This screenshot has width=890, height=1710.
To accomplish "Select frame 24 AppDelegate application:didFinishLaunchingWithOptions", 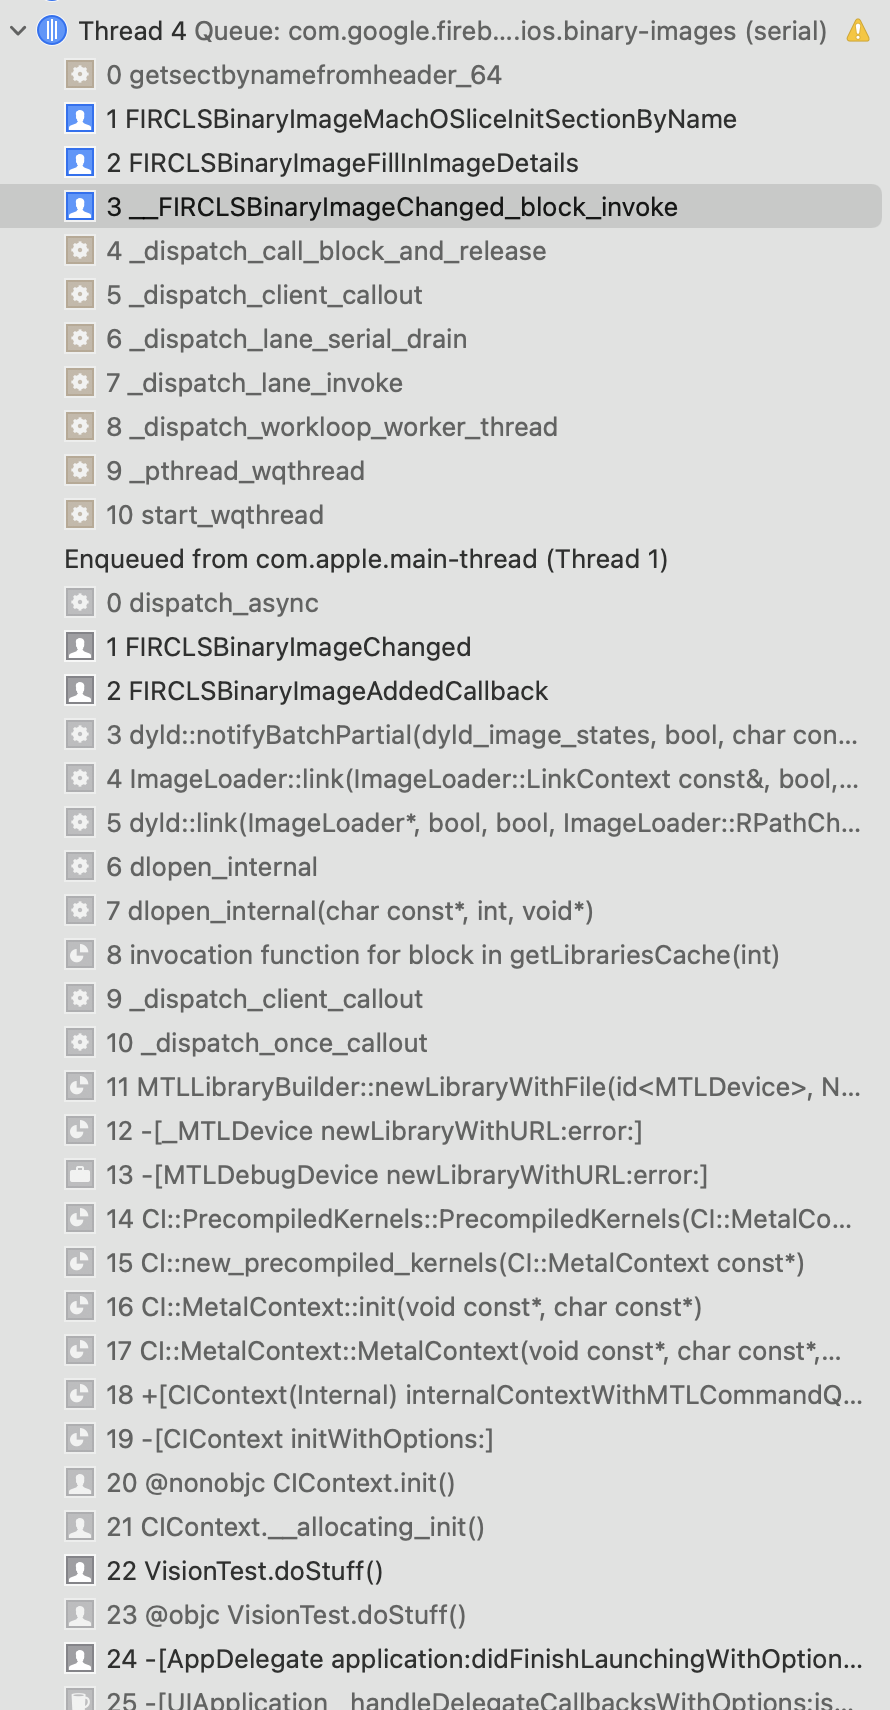I will [x=484, y=1659].
